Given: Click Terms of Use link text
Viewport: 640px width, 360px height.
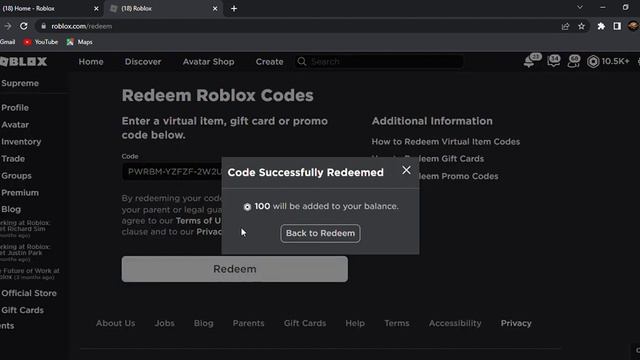Looking at the screenshot, I should tap(198, 221).
